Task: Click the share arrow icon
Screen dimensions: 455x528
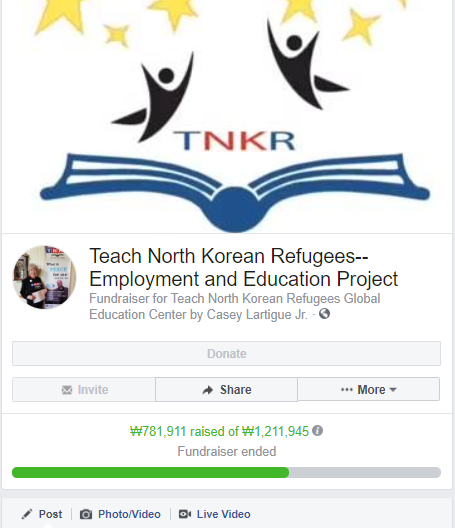Action: click(x=208, y=390)
